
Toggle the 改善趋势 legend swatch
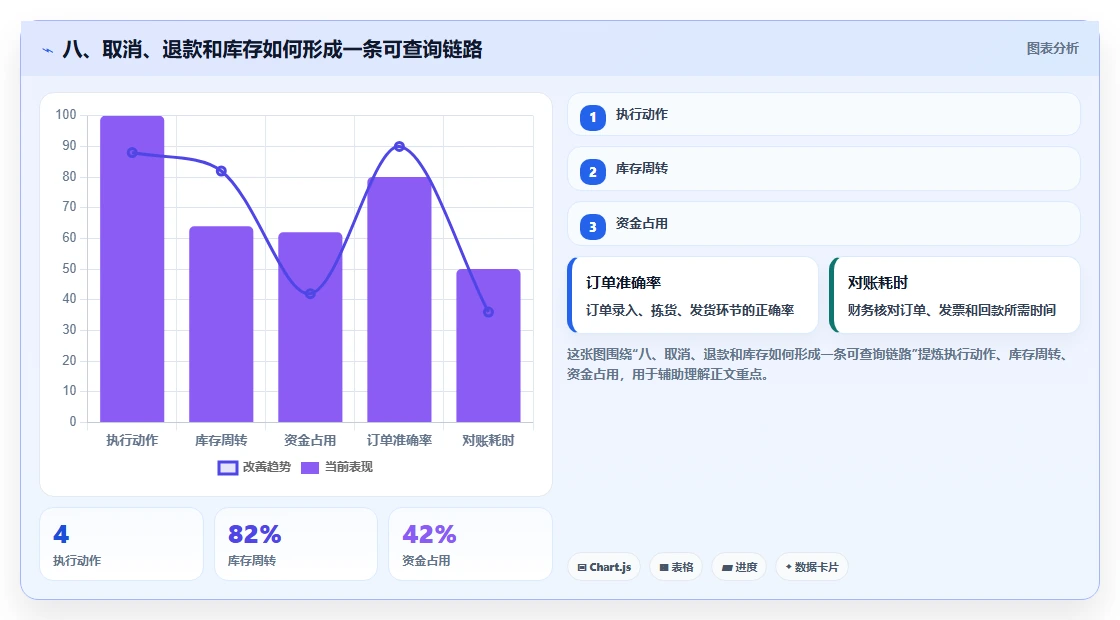pyautogui.click(x=228, y=467)
